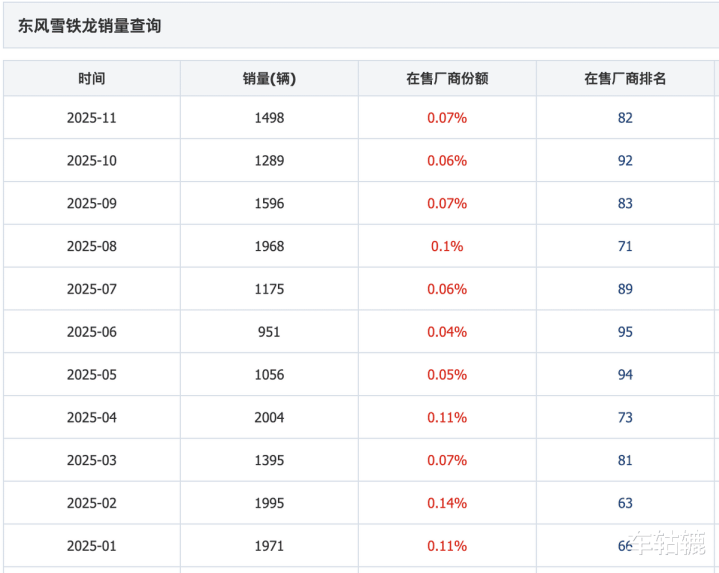Click sales value 1498
Screen dimensions: 719x573
[269, 118]
